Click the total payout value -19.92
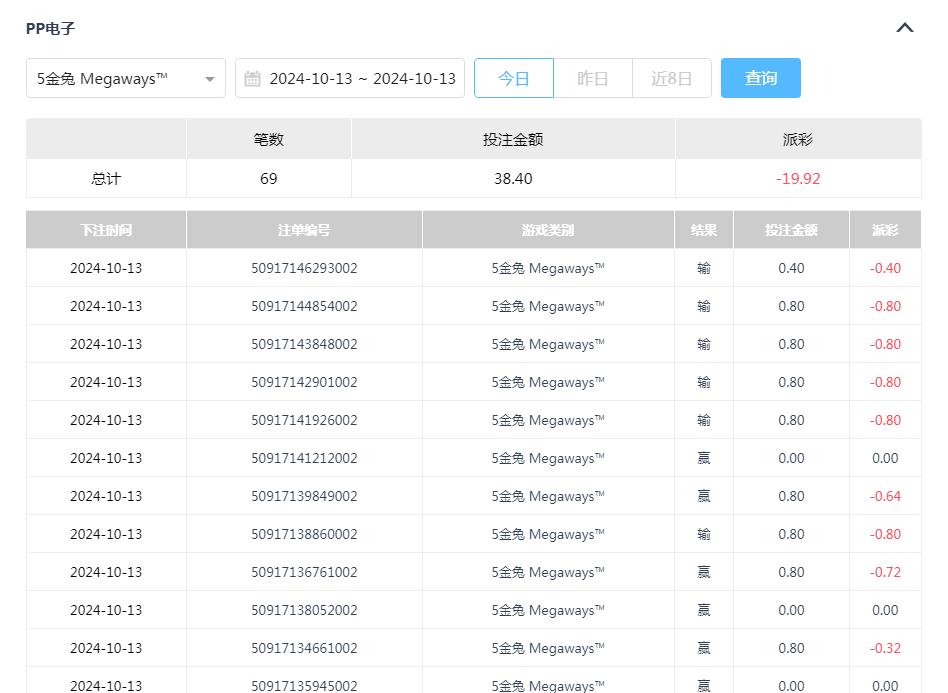Image resolution: width=948 pixels, height=693 pixels. 798,179
